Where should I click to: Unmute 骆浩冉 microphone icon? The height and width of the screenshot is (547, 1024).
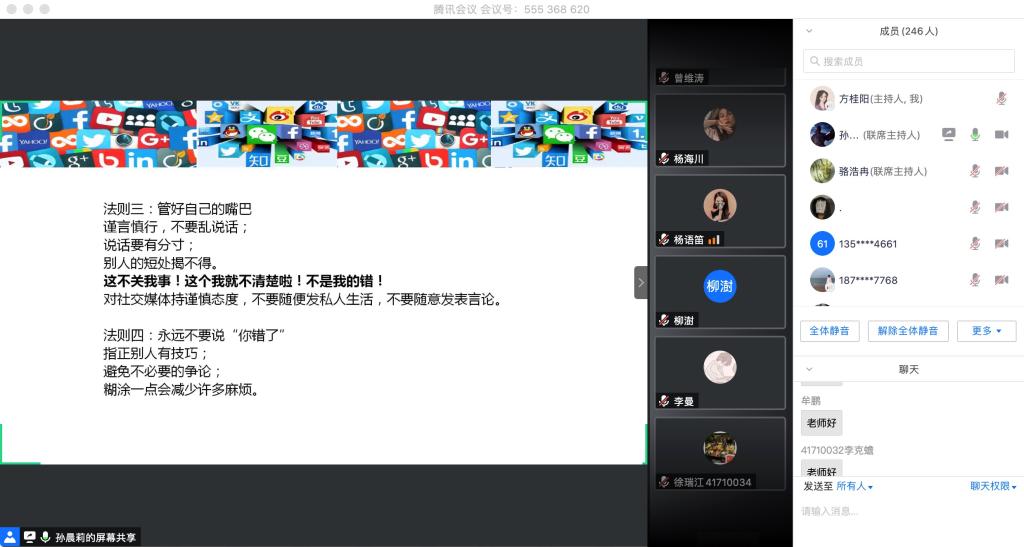point(974,171)
